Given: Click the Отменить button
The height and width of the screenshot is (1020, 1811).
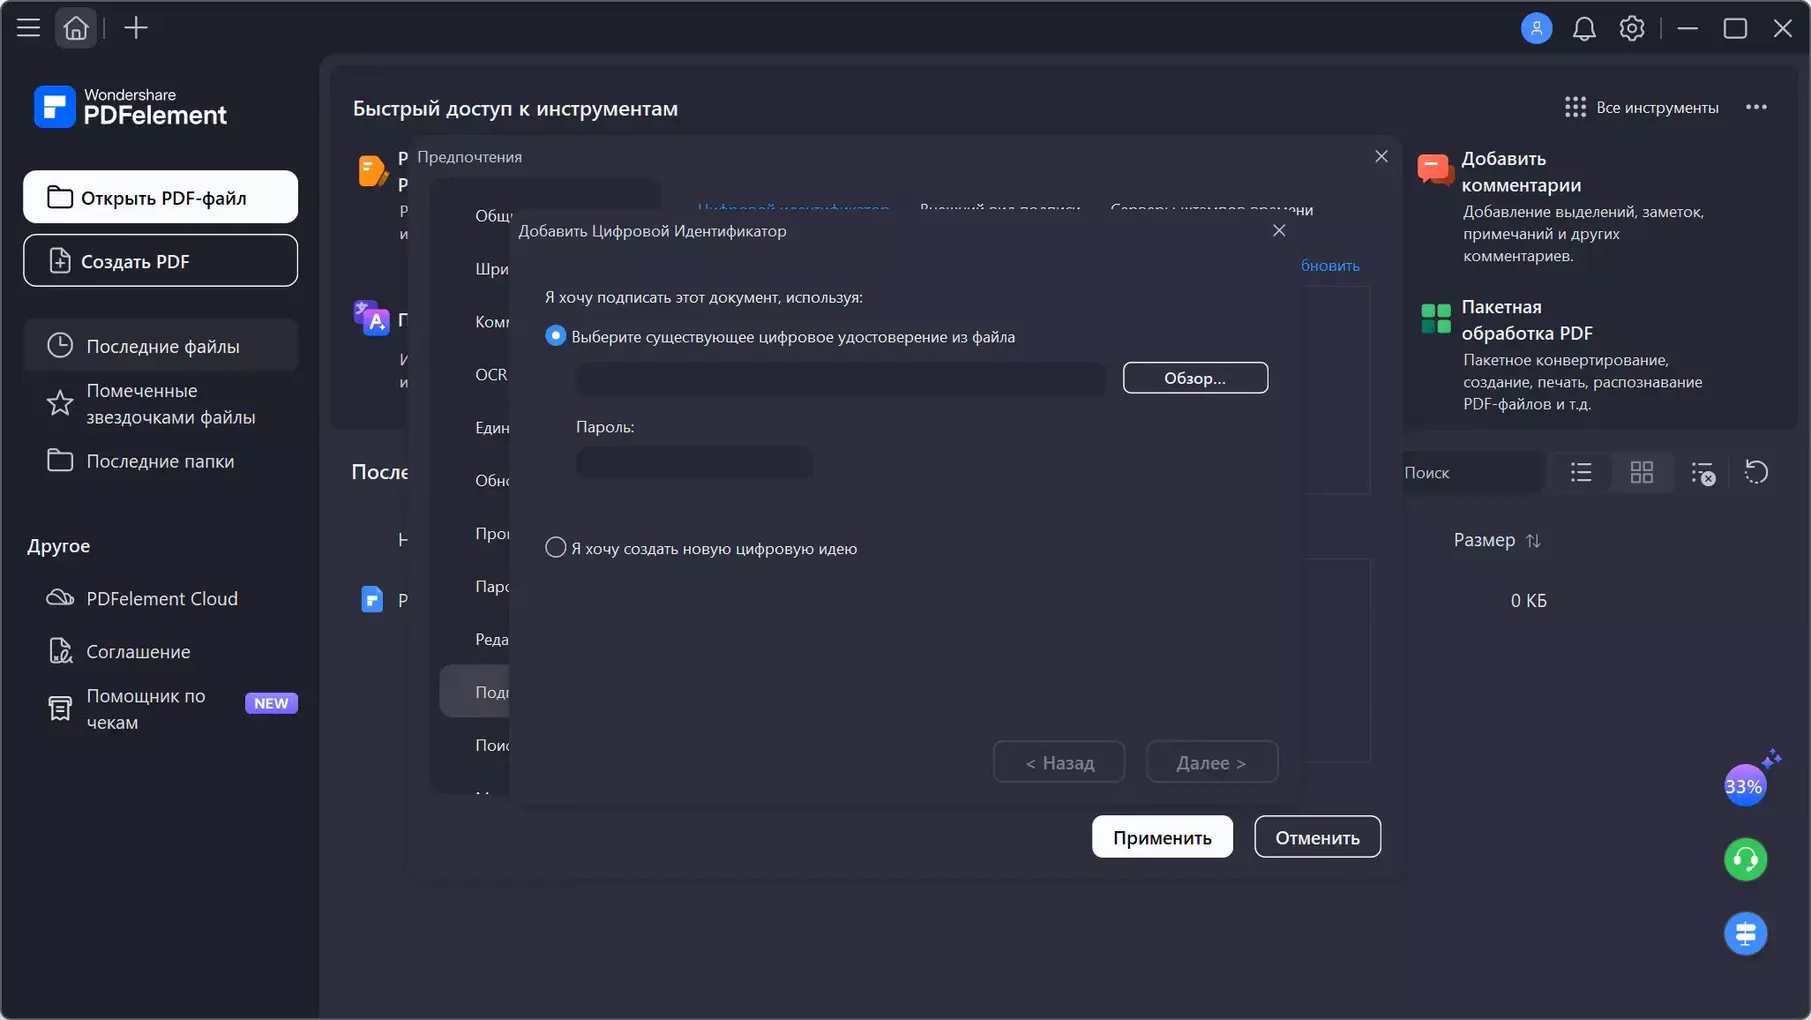Looking at the screenshot, I should [x=1316, y=838].
